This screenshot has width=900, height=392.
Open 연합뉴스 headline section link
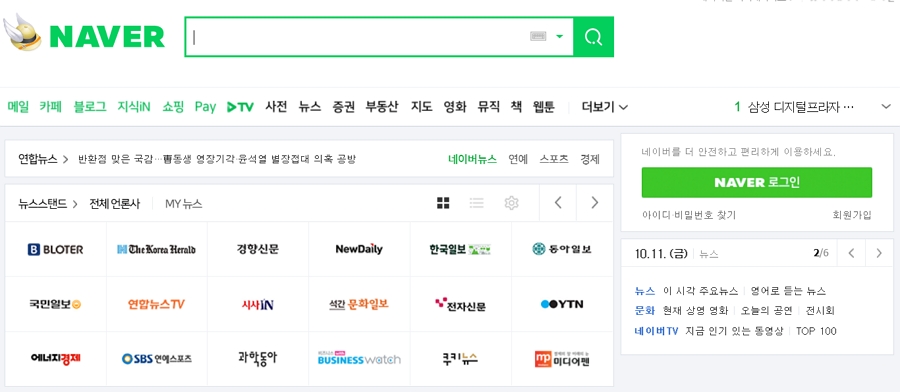(43, 159)
